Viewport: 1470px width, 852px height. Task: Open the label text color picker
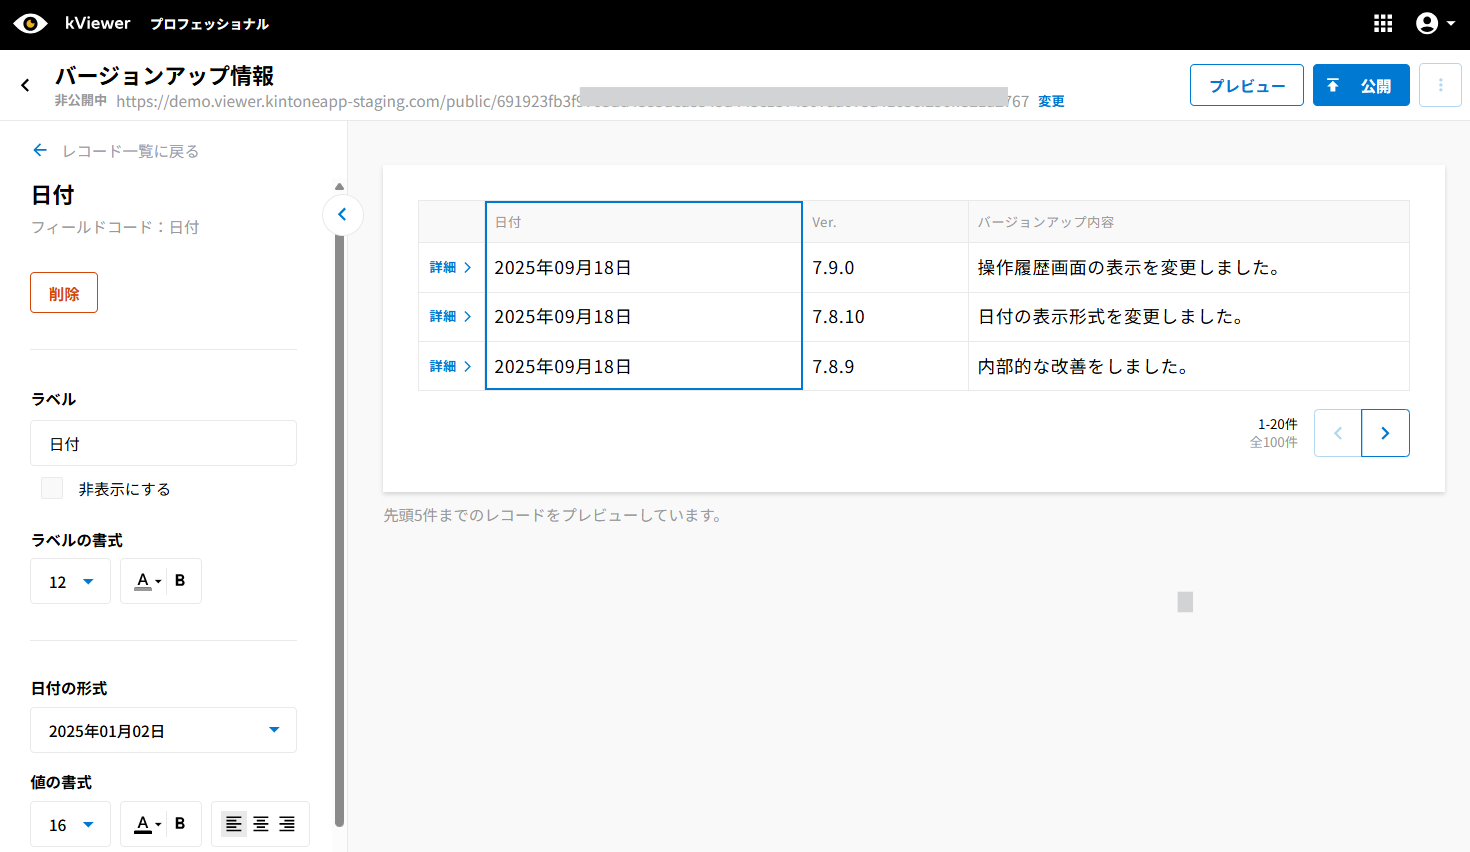click(147, 581)
